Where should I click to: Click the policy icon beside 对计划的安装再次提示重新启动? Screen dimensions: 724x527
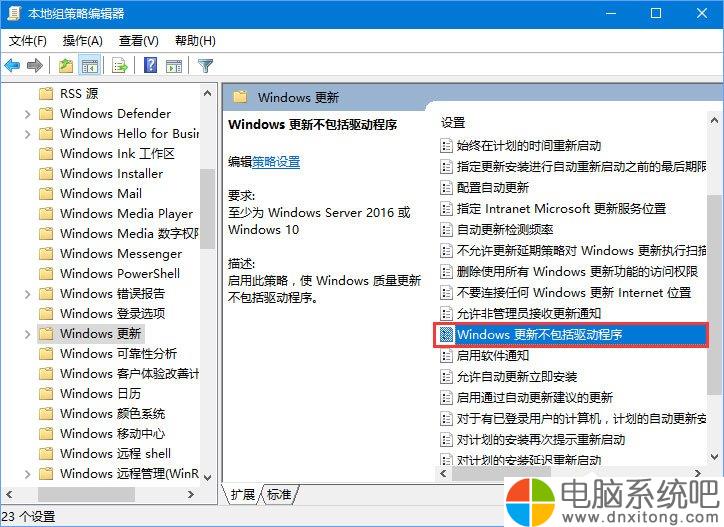pyautogui.click(x=446, y=440)
